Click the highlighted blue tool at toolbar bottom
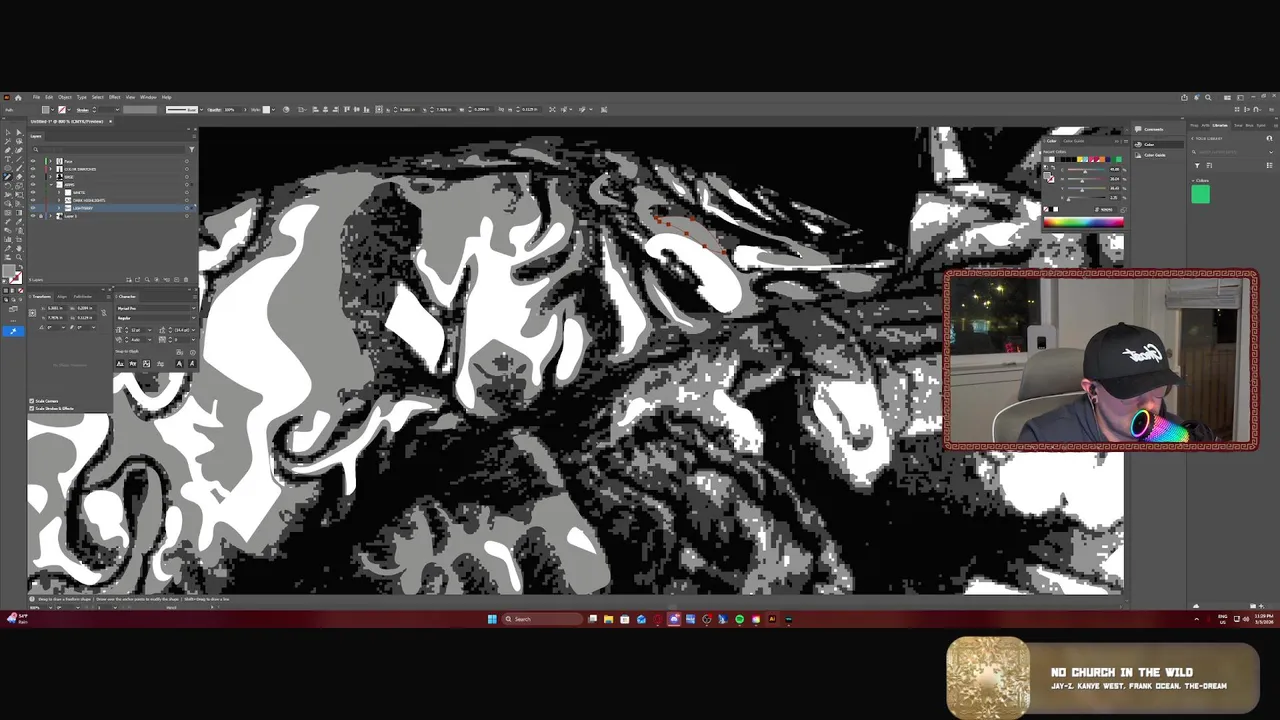This screenshot has height=720, width=1280. [x=13, y=331]
